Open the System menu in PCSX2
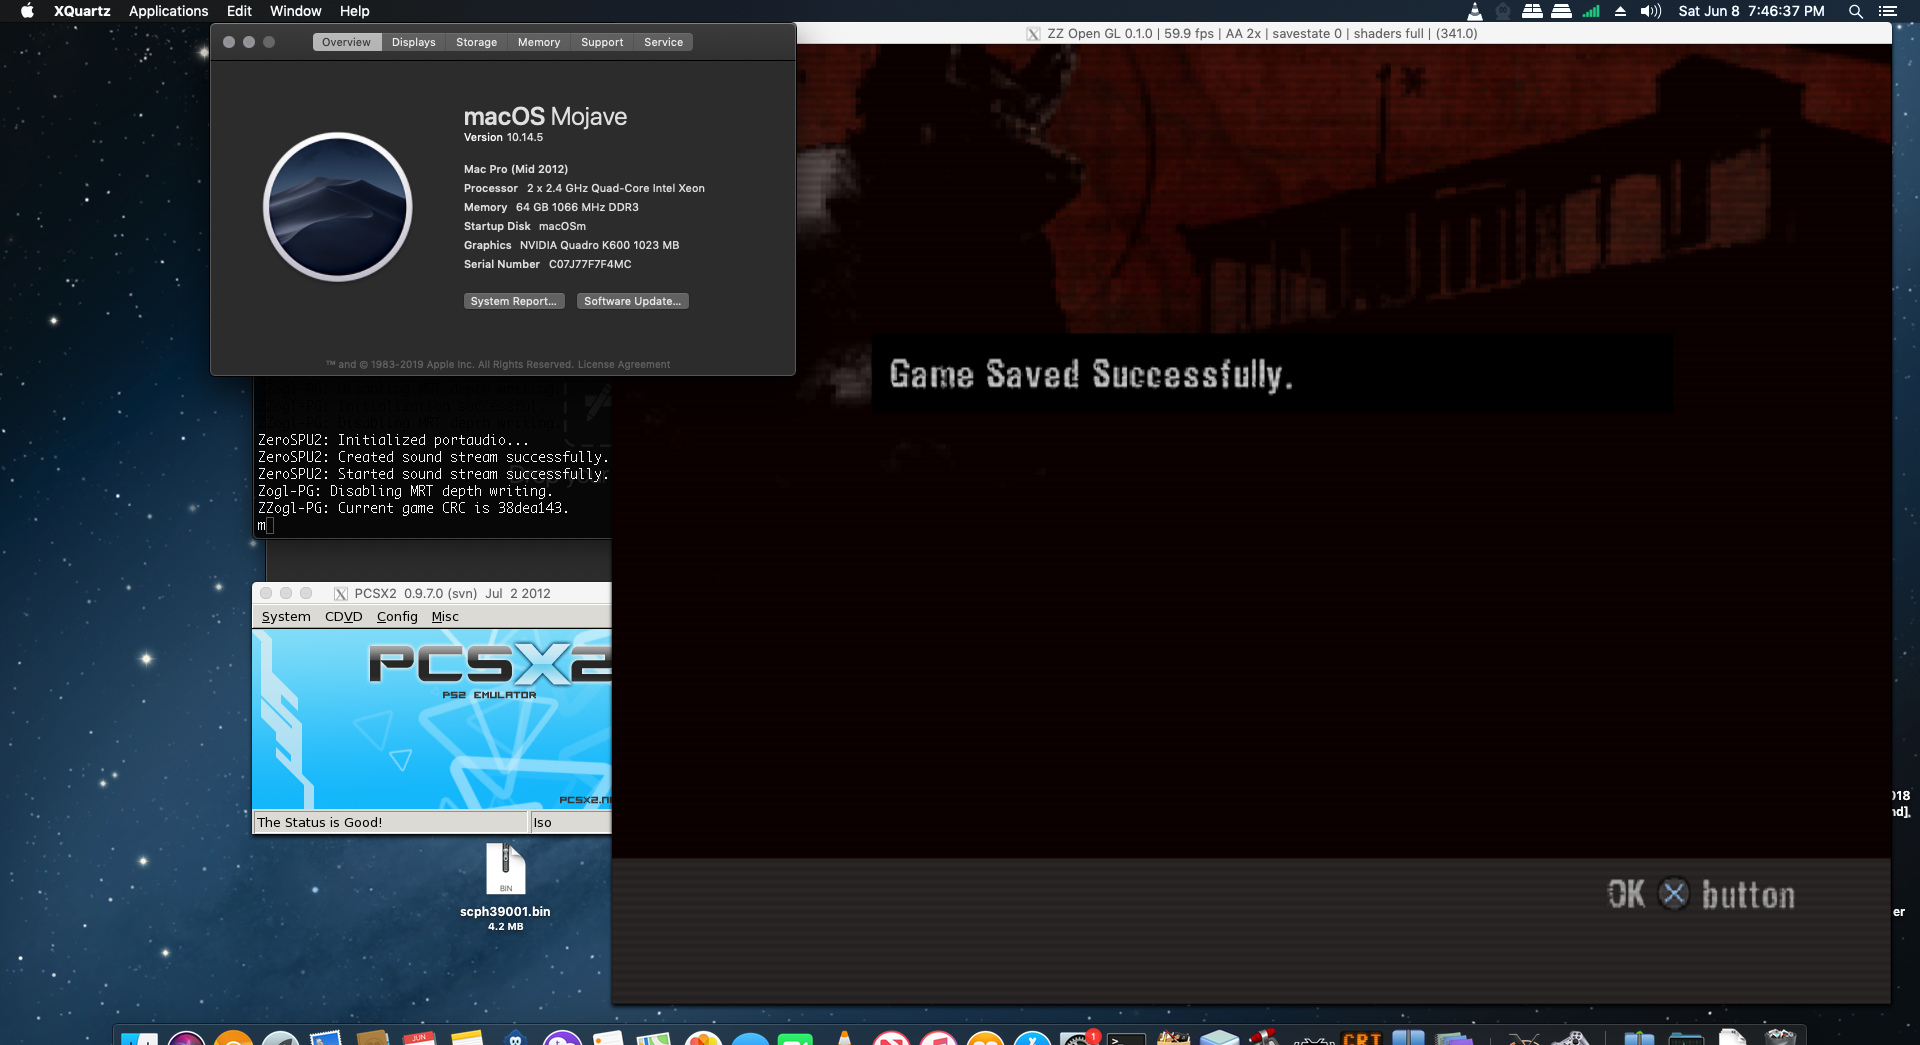The height and width of the screenshot is (1045, 1920). coord(286,616)
